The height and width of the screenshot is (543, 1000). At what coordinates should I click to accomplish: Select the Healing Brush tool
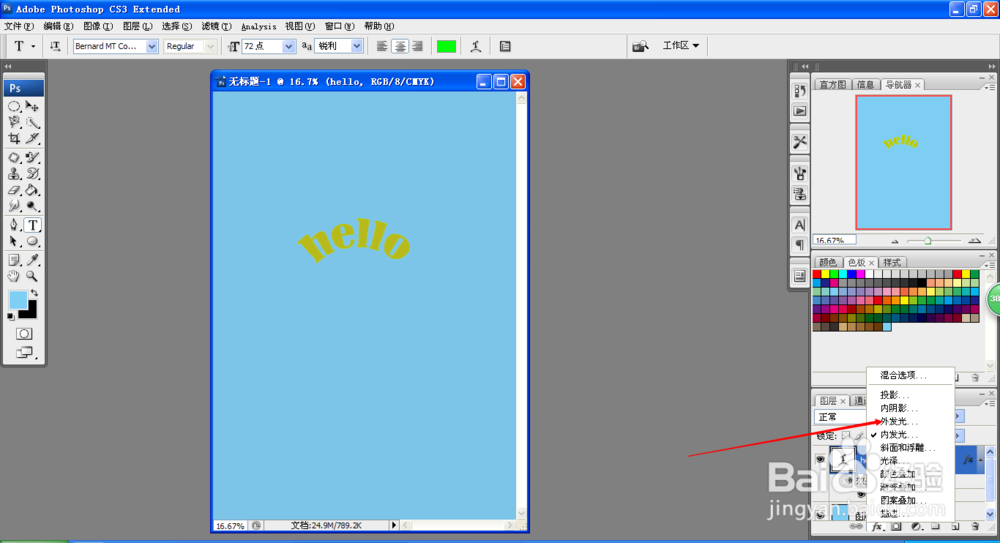coord(14,158)
